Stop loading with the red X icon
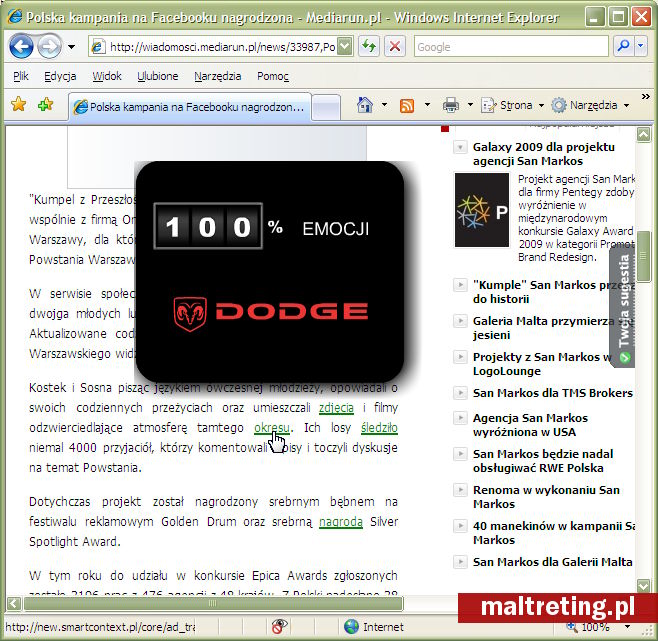Image resolution: width=658 pixels, height=641 pixels. point(395,46)
